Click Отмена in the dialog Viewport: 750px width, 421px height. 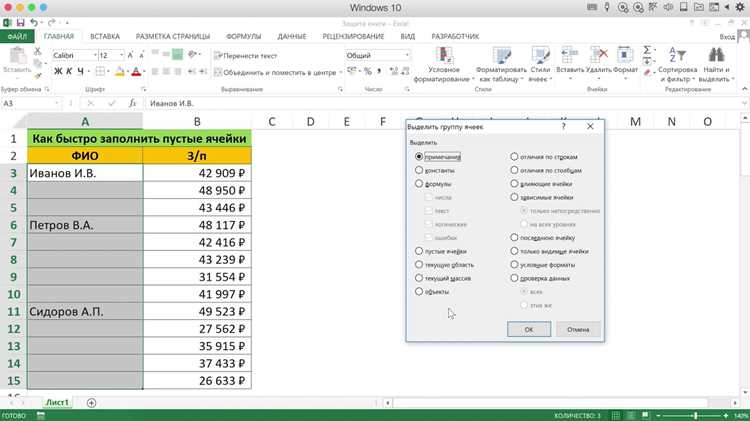pos(578,329)
